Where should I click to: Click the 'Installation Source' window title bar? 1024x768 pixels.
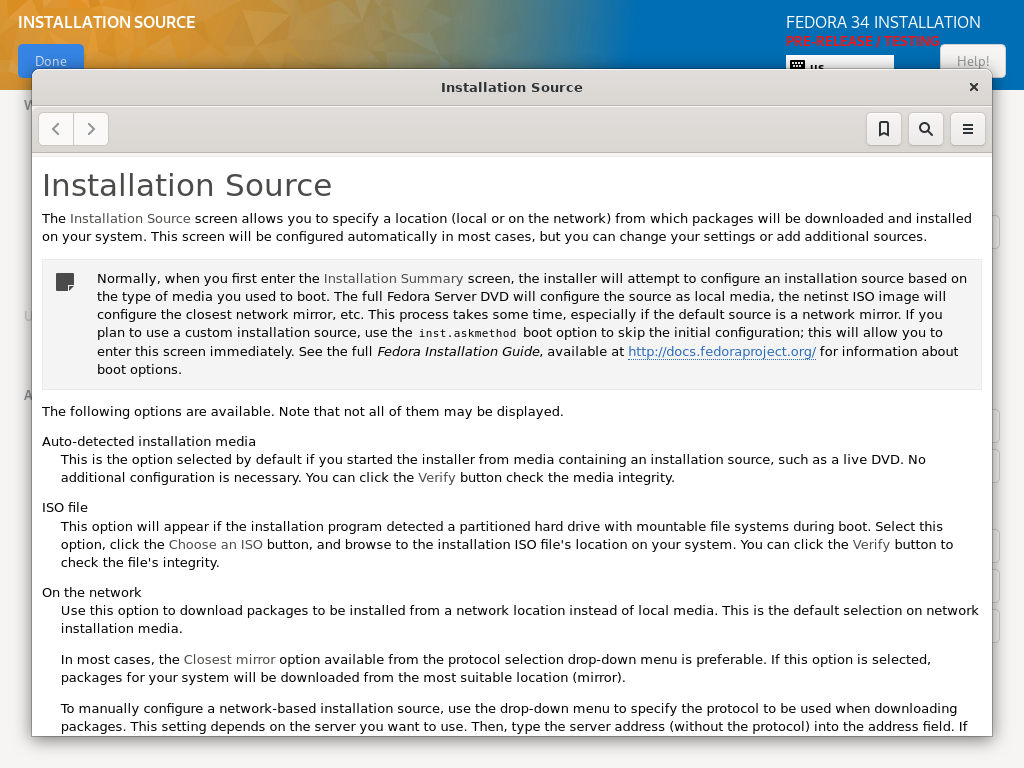click(511, 87)
